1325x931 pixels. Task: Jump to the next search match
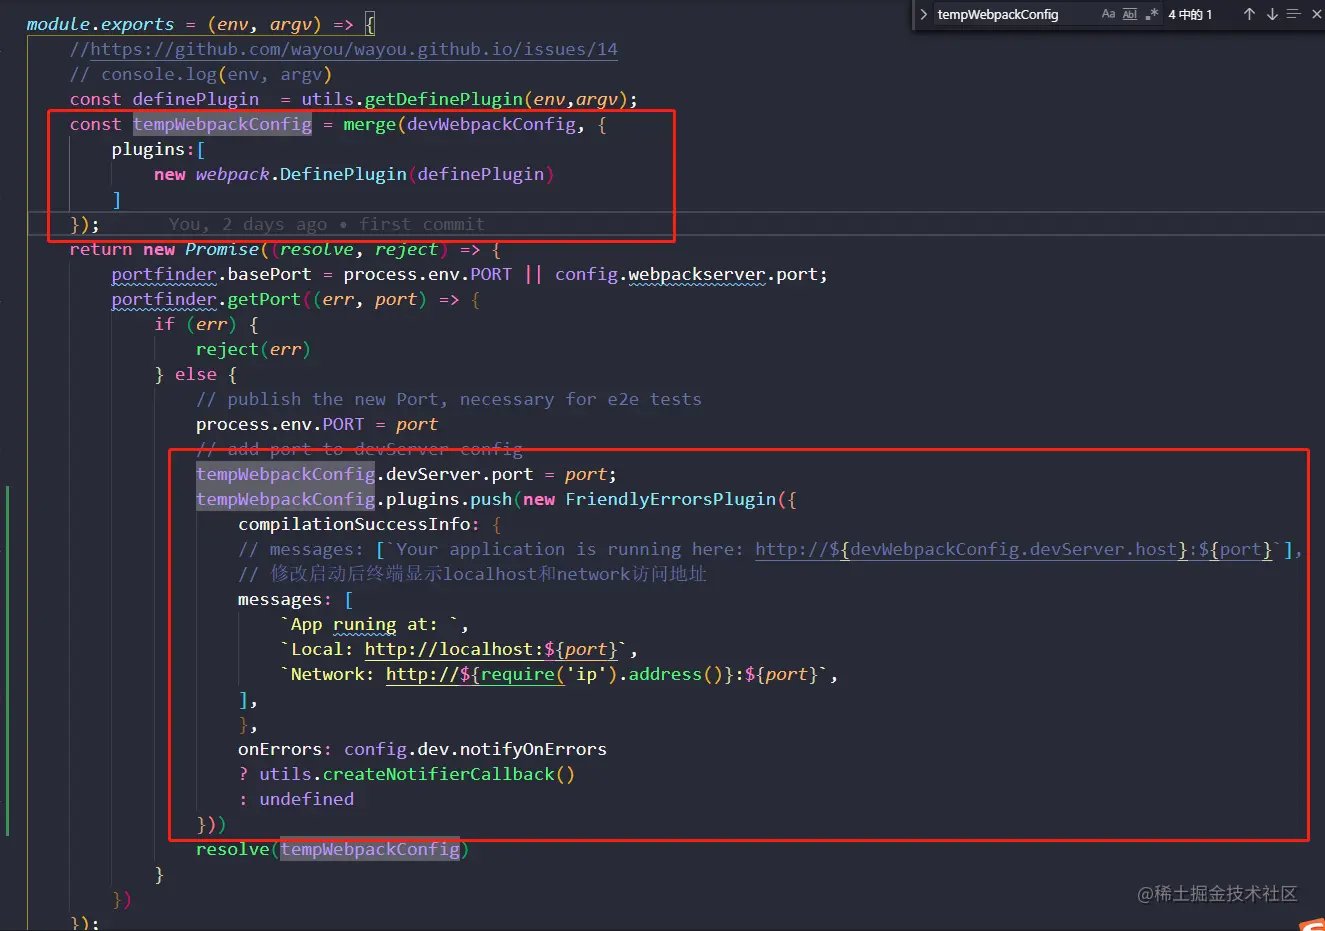click(1272, 14)
